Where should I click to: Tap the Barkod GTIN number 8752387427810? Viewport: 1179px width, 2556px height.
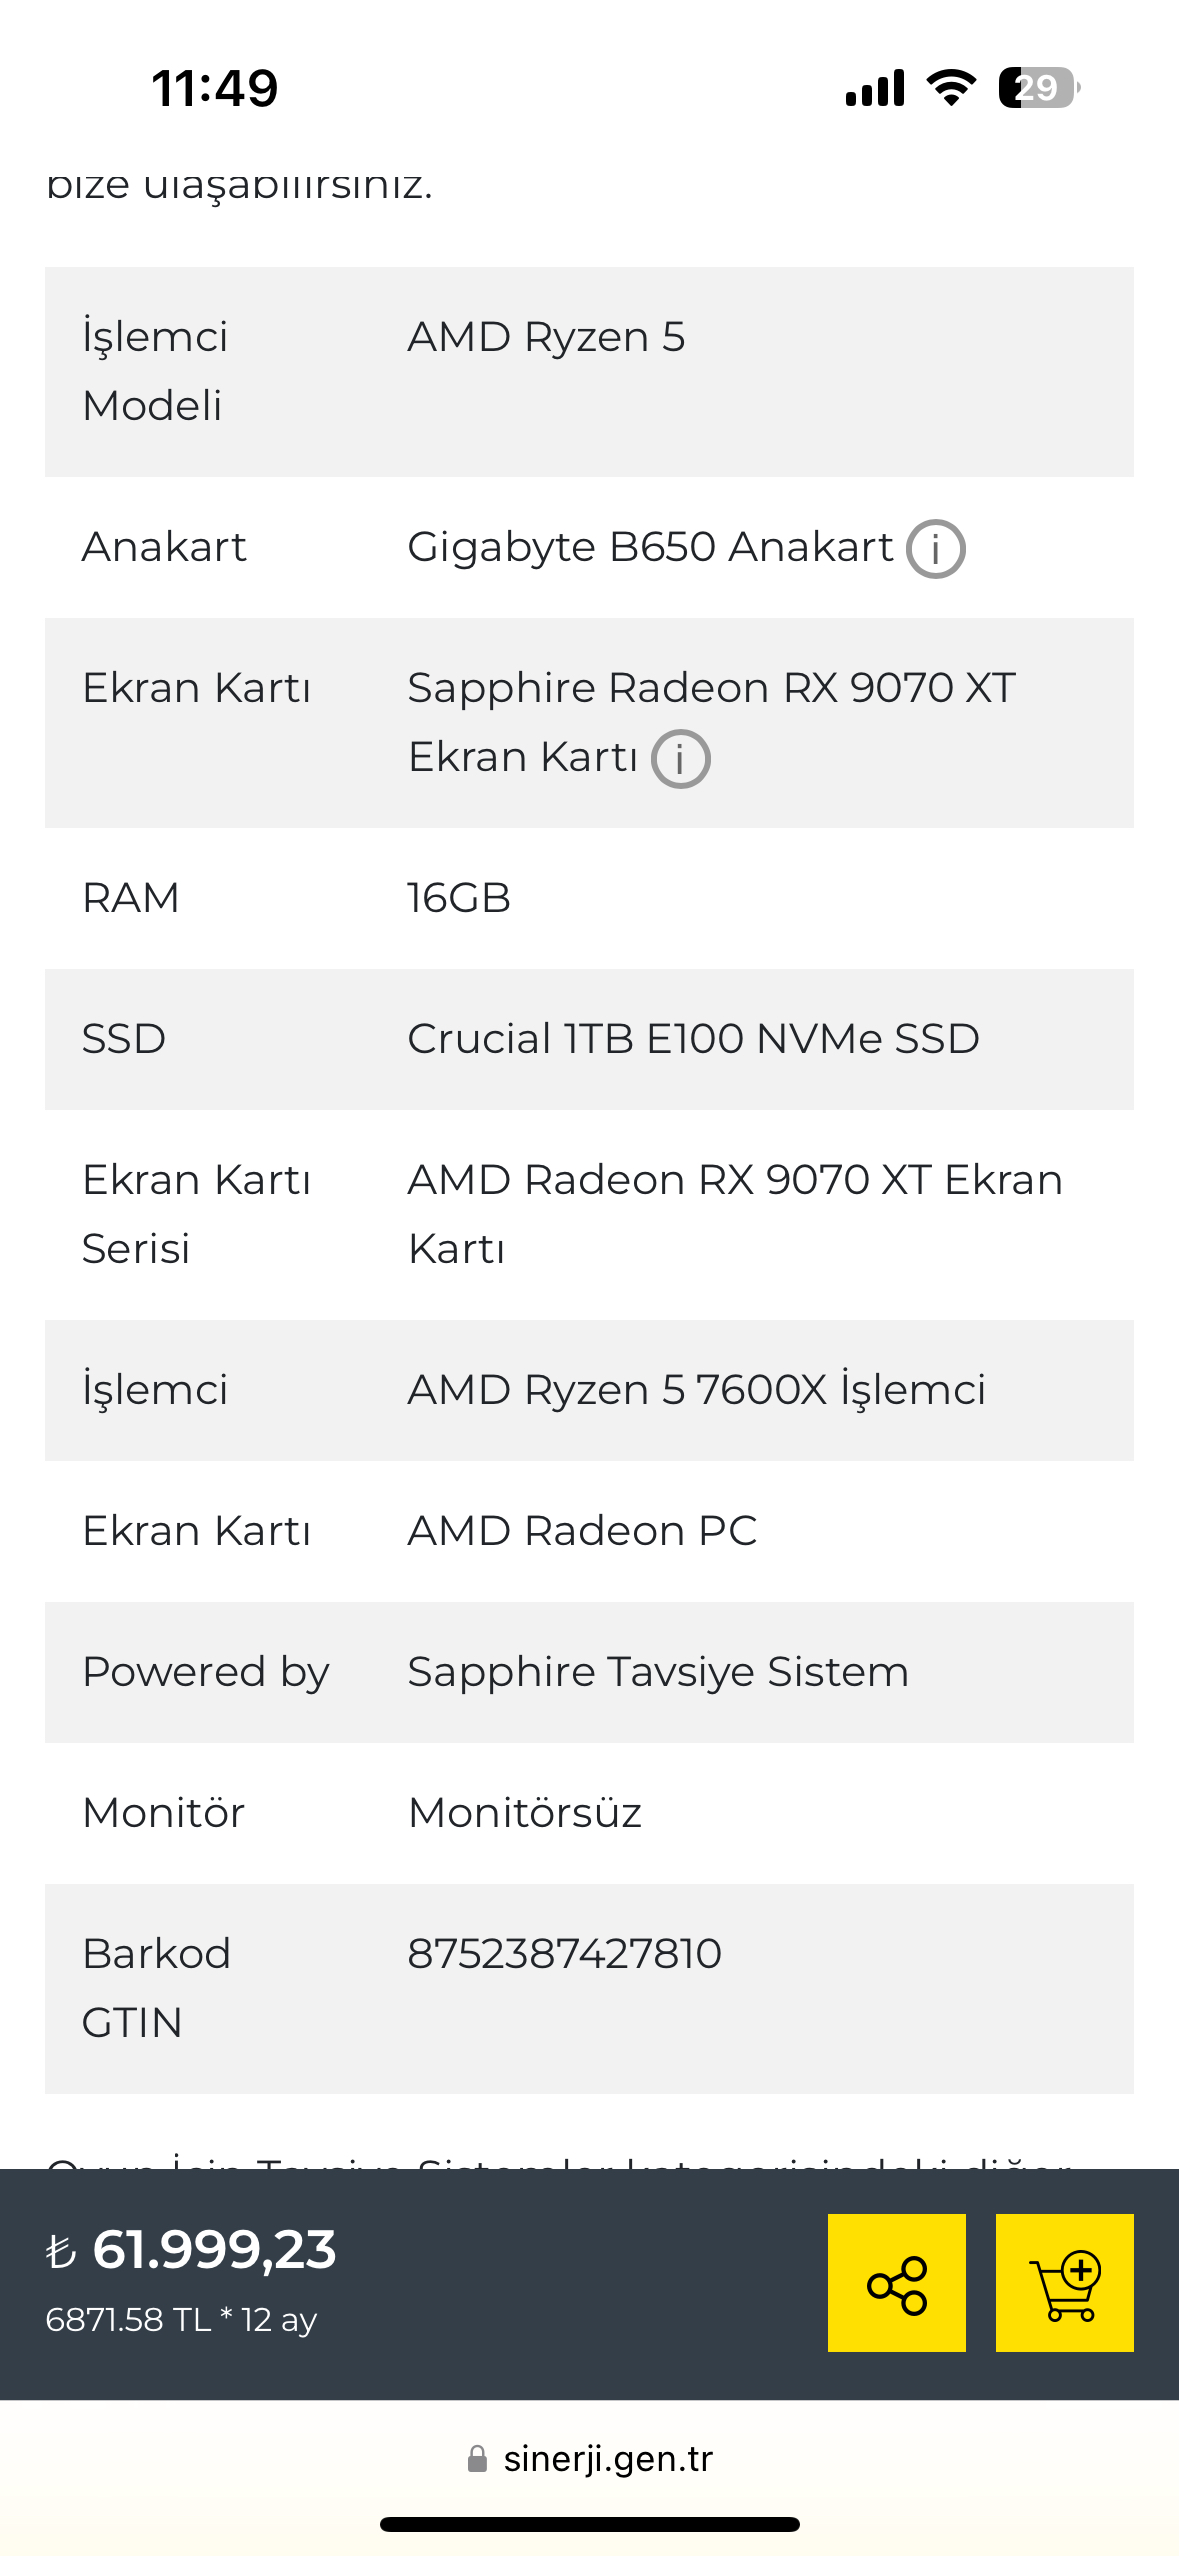point(564,1953)
